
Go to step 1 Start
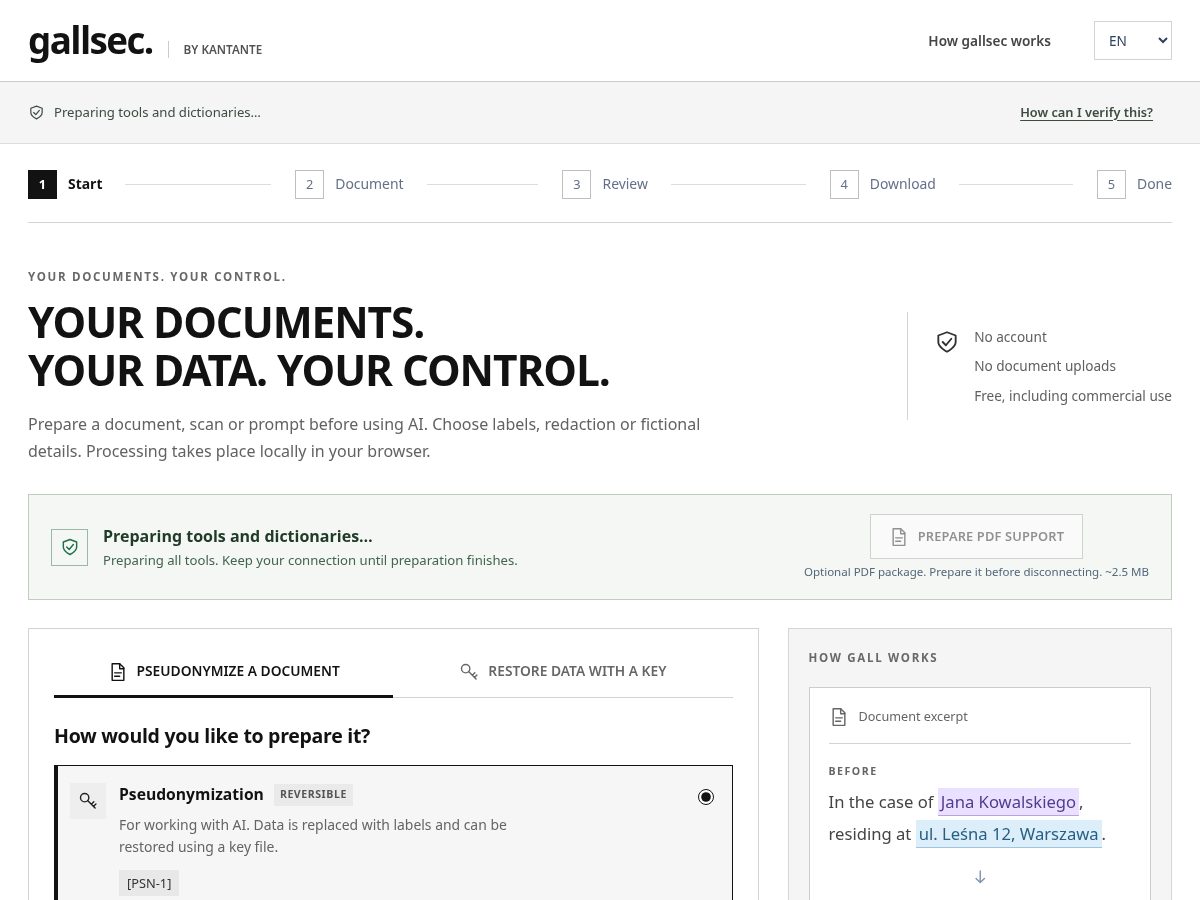66,184
